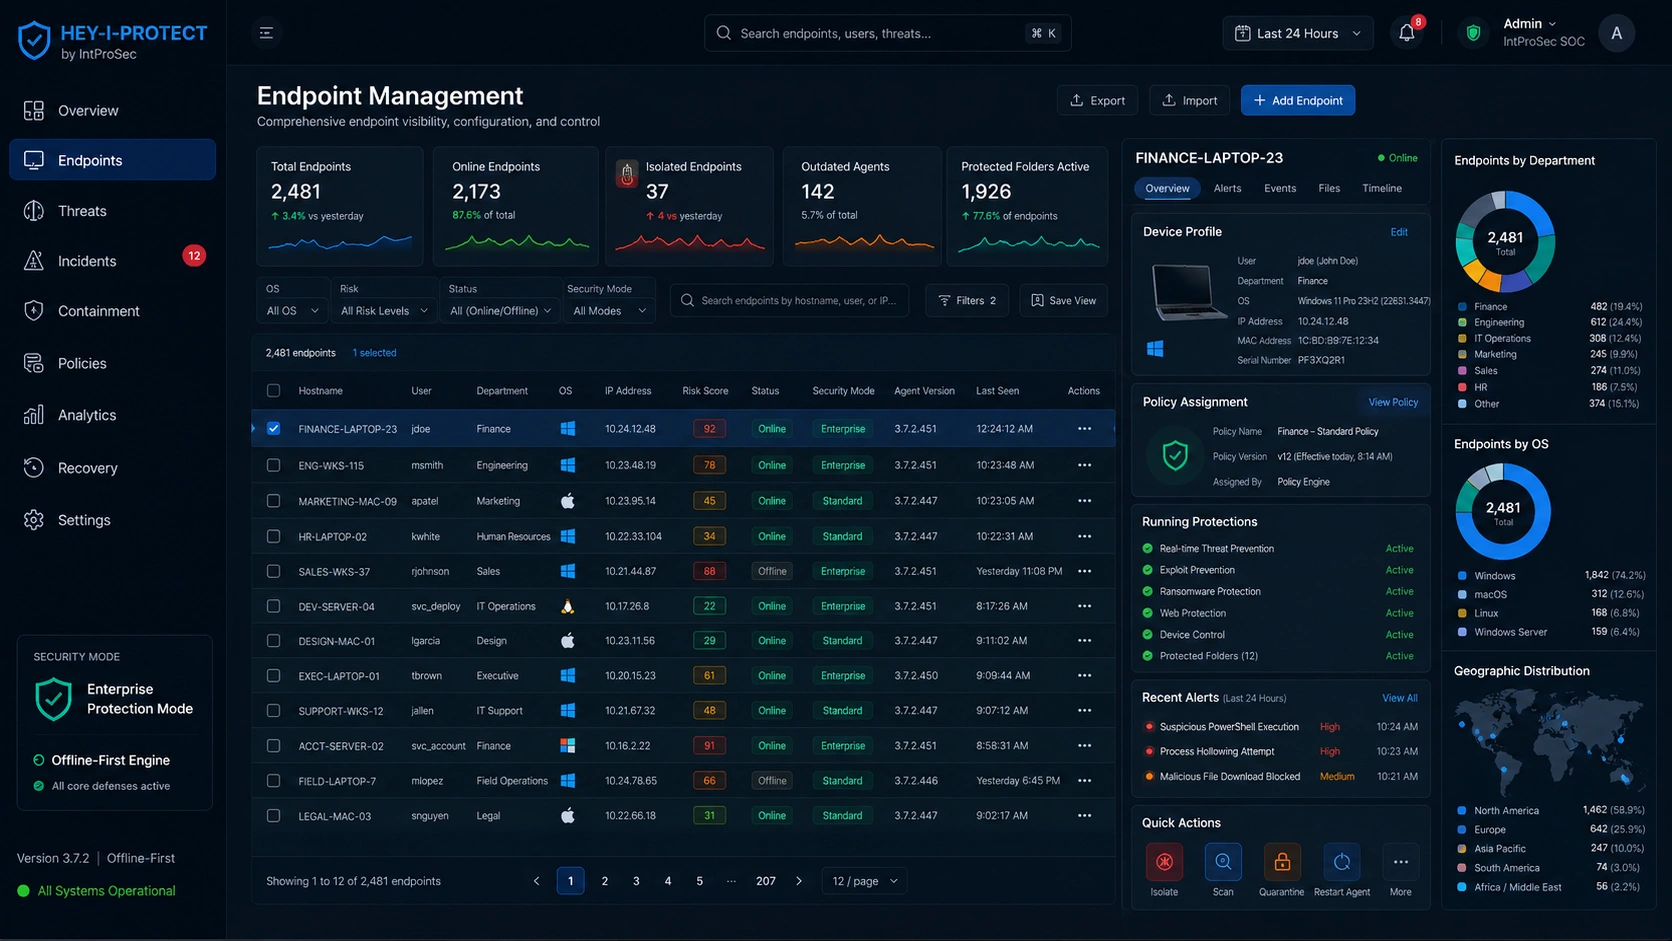The height and width of the screenshot is (941, 1672).
Task: Check the SALES-WKS-37 row checkbox
Action: (273, 571)
